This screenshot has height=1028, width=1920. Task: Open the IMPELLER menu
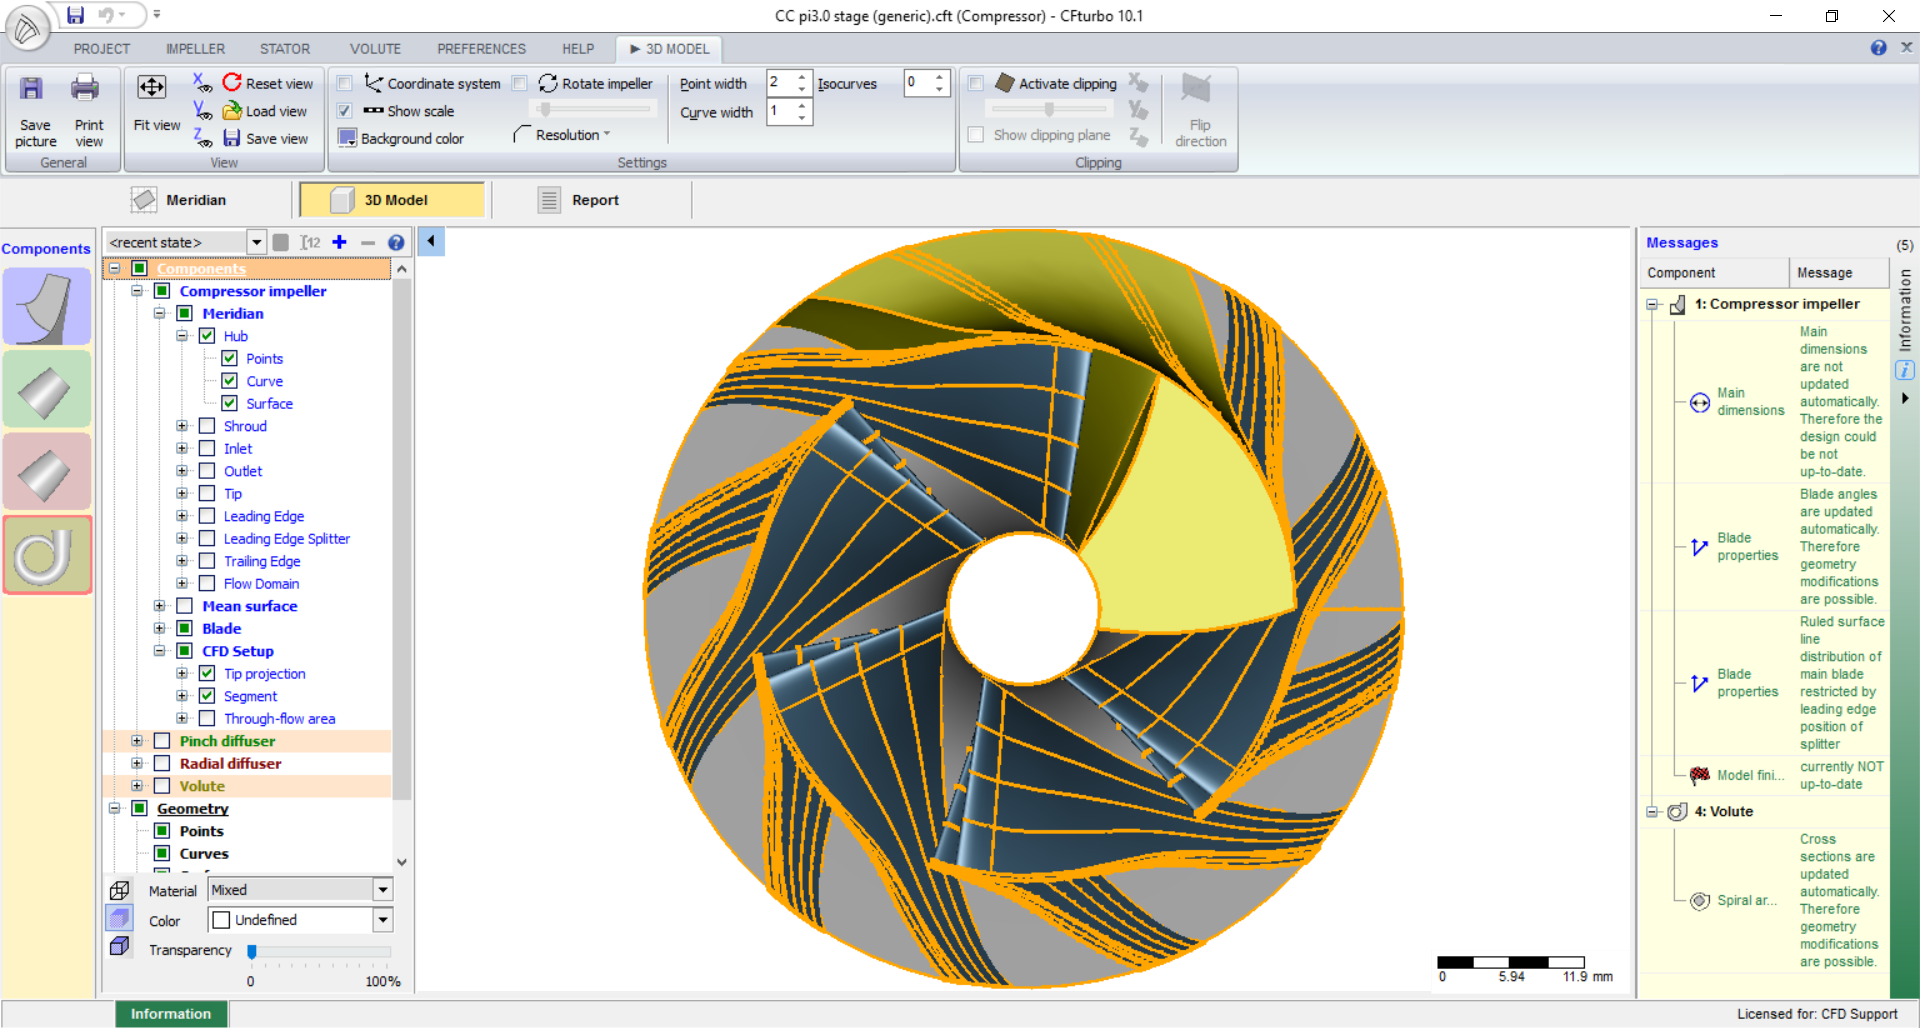(x=195, y=48)
